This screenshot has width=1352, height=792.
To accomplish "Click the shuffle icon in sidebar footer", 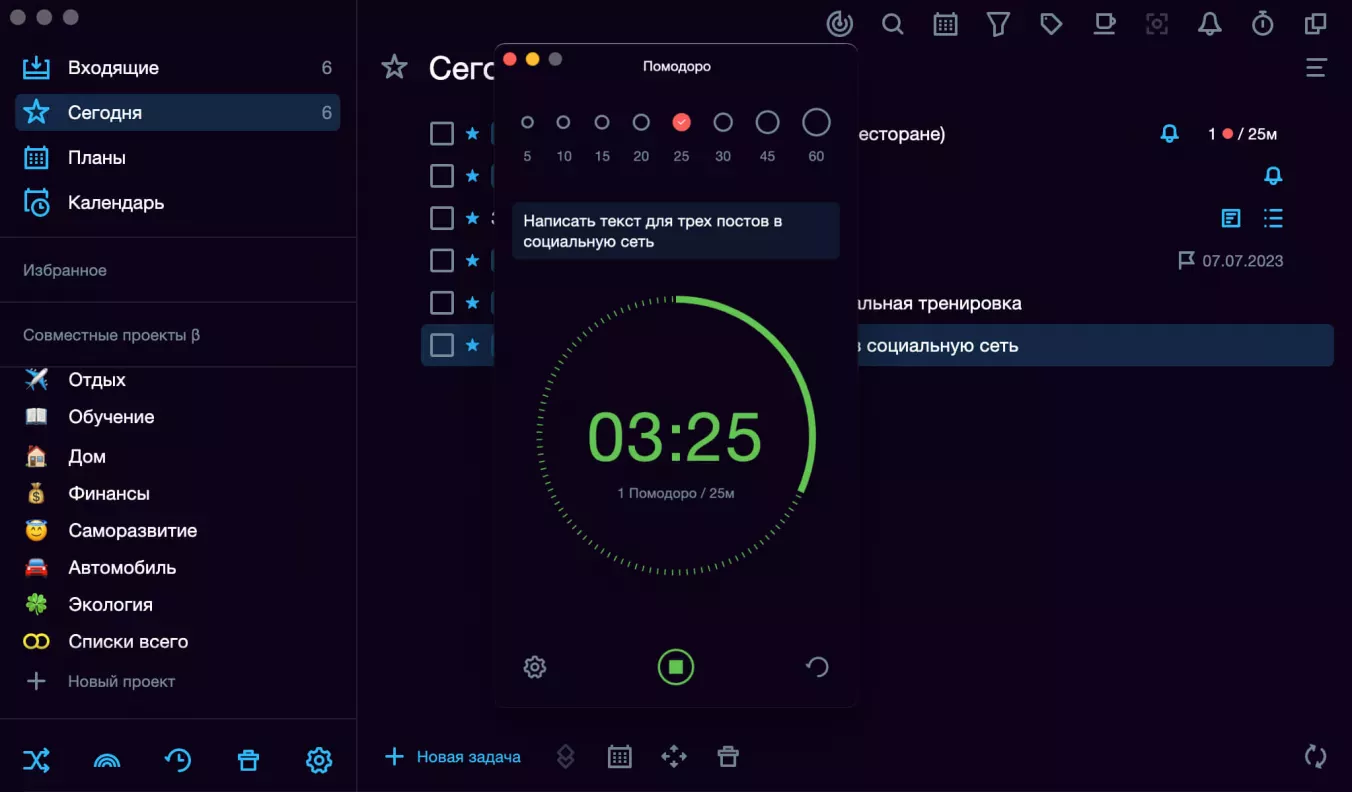I will point(36,760).
